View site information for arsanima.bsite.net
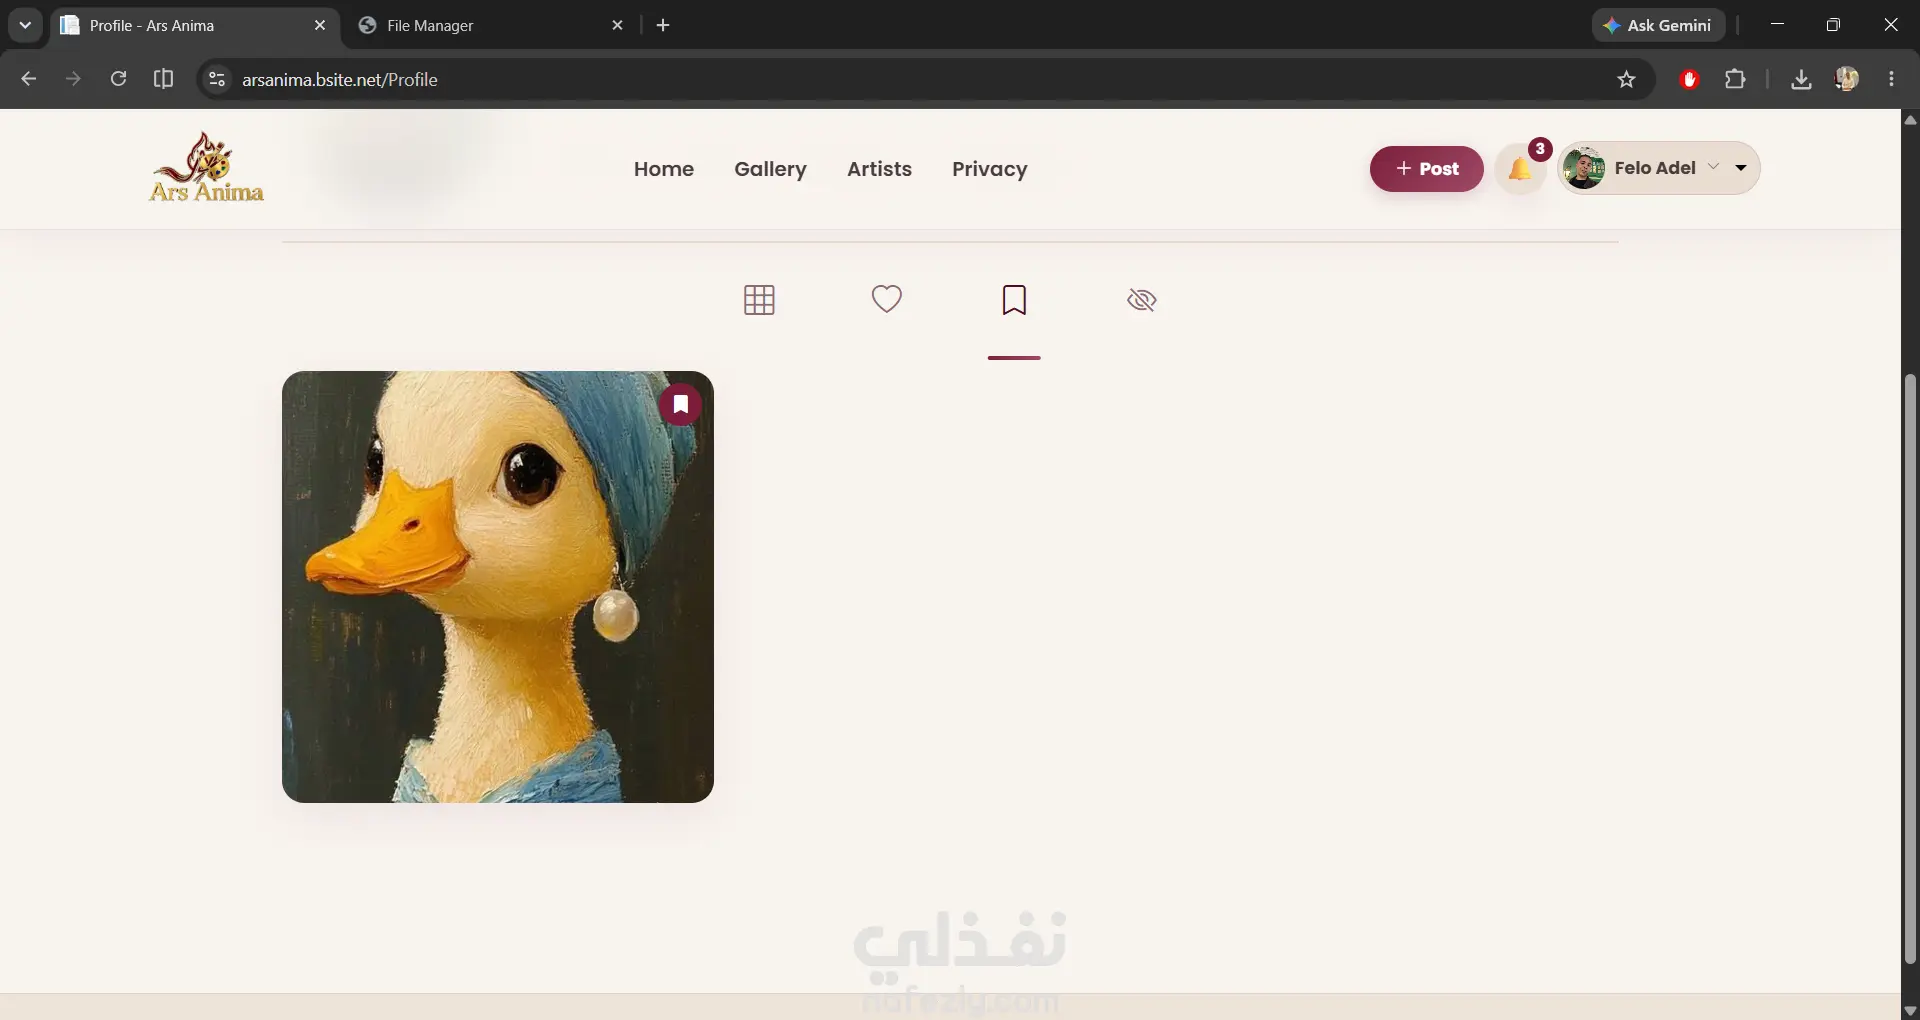1920x1020 pixels. click(x=216, y=79)
